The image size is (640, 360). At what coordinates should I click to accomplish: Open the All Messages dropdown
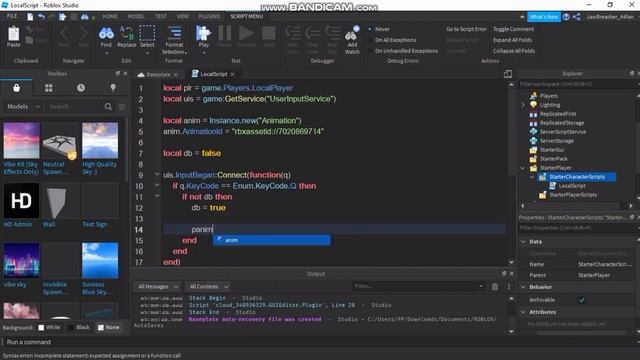158,287
